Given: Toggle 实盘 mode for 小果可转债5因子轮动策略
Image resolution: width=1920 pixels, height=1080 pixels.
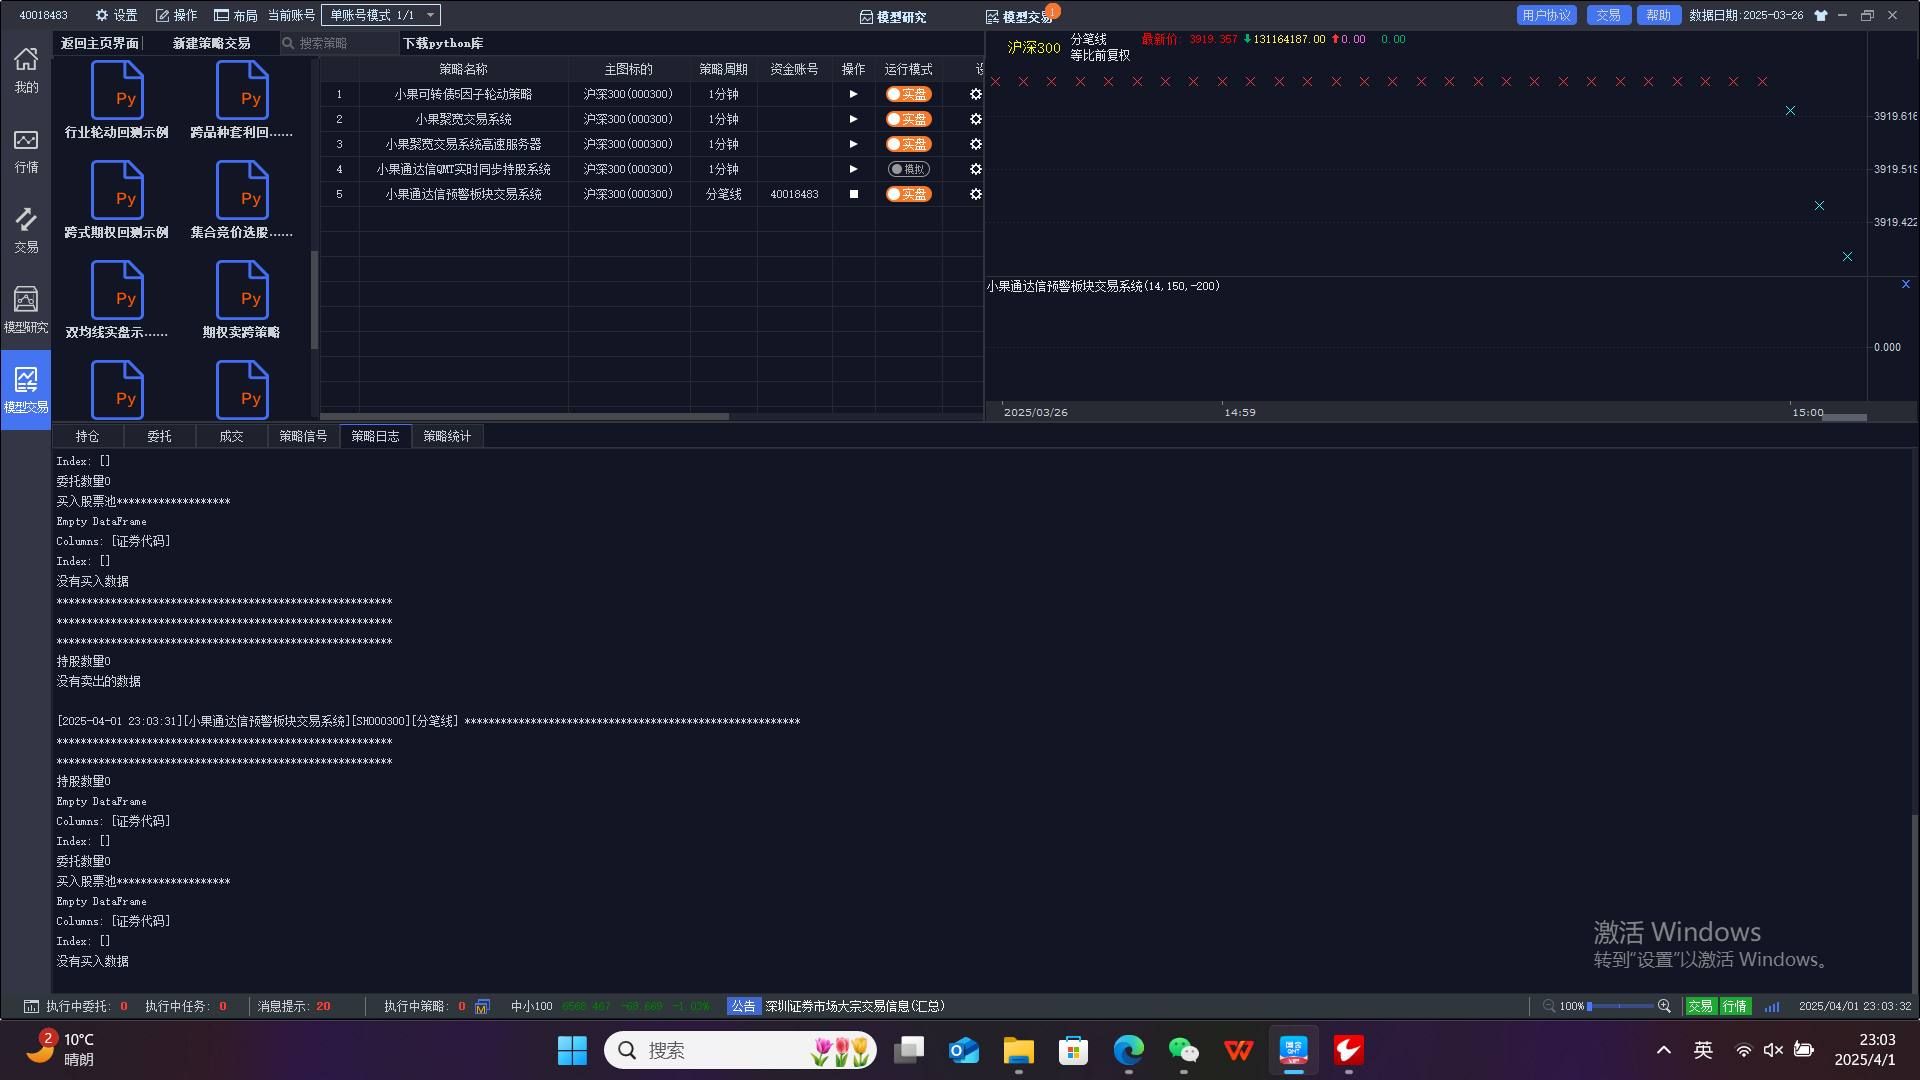Looking at the screenshot, I should pos(908,94).
